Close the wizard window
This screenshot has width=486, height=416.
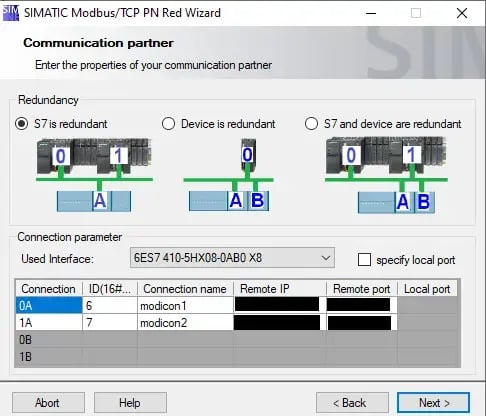462,13
